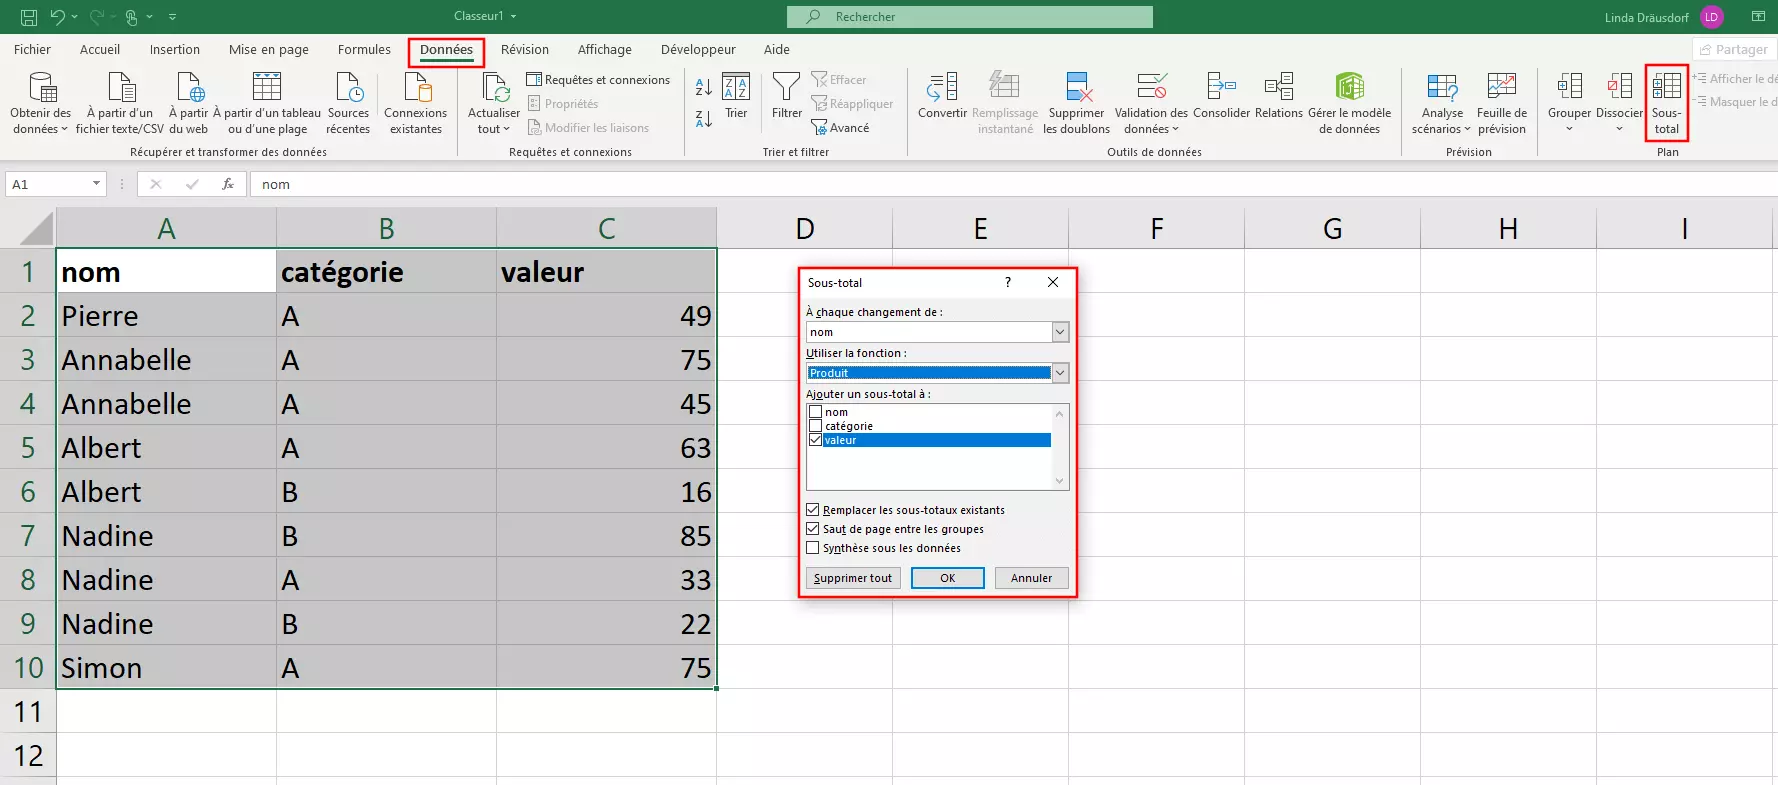Toggle the Filtrer funnel

pos(787,96)
